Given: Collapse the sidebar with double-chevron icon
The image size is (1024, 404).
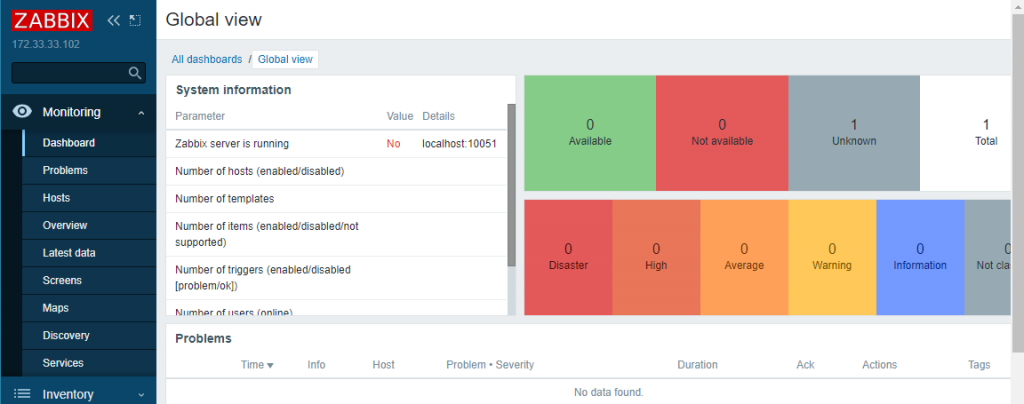Looking at the screenshot, I should [x=113, y=20].
